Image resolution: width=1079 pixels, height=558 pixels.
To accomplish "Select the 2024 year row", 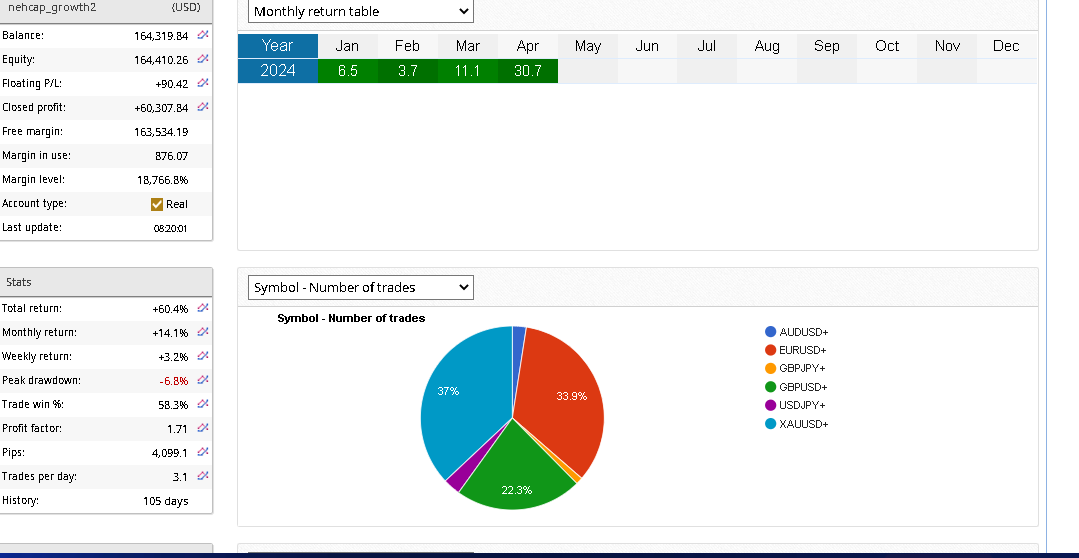I will coord(277,71).
